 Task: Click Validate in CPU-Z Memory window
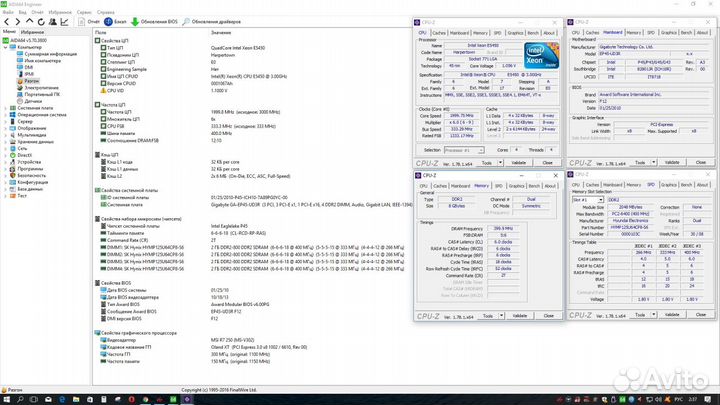tap(519, 316)
